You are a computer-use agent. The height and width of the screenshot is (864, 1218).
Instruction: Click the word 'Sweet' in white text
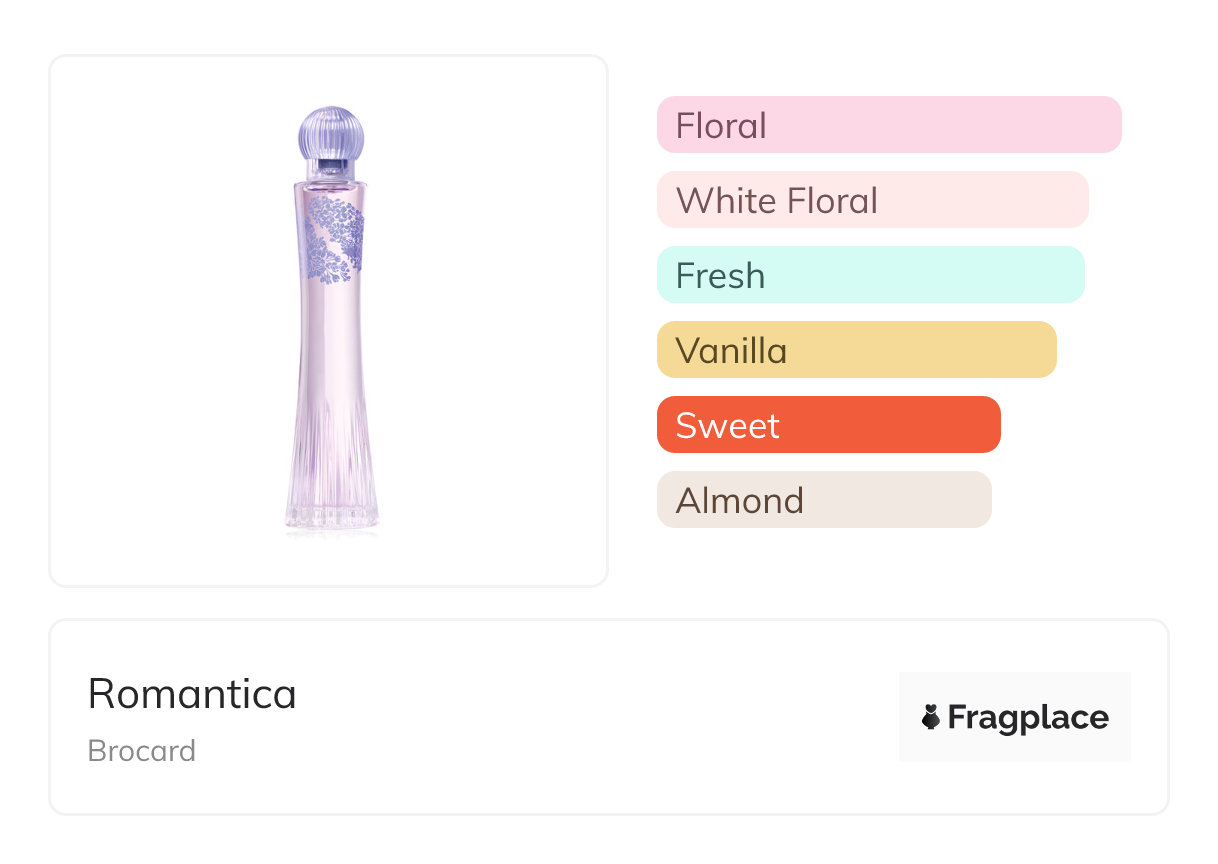coord(727,426)
